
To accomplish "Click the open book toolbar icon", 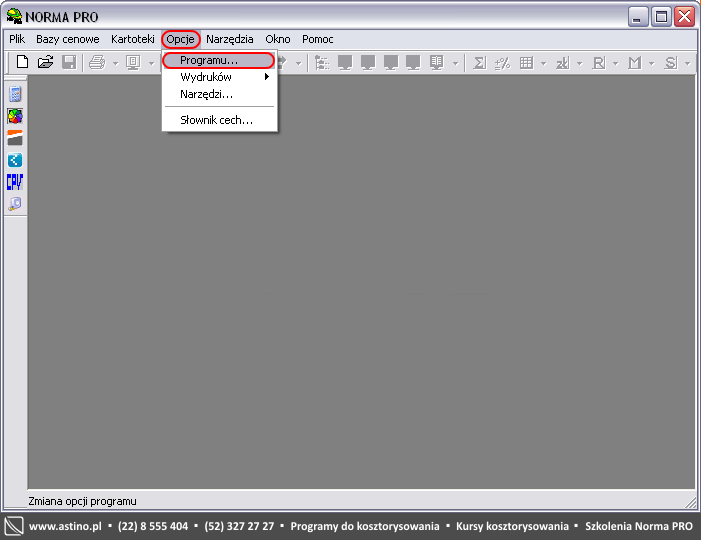I will [x=436, y=63].
